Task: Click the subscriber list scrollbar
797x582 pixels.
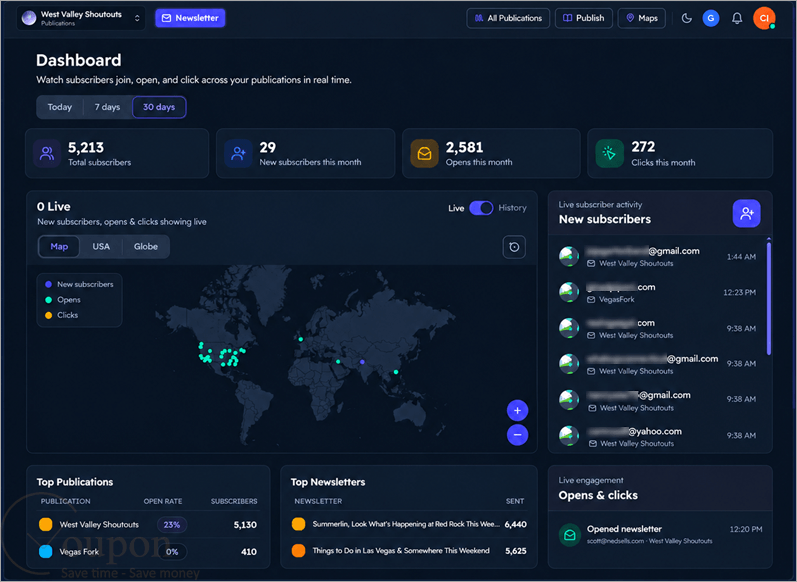Action: pos(769,298)
